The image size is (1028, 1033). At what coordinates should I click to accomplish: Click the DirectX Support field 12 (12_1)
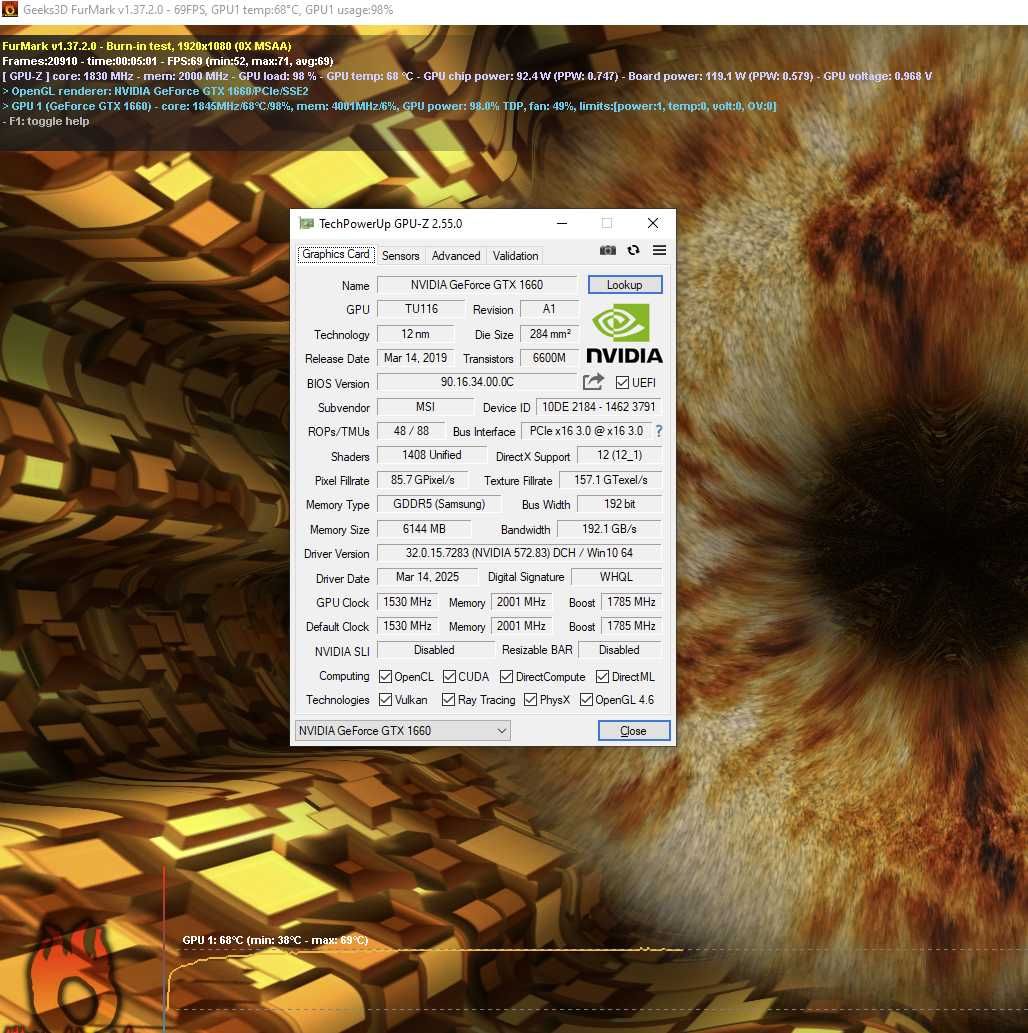click(619, 455)
